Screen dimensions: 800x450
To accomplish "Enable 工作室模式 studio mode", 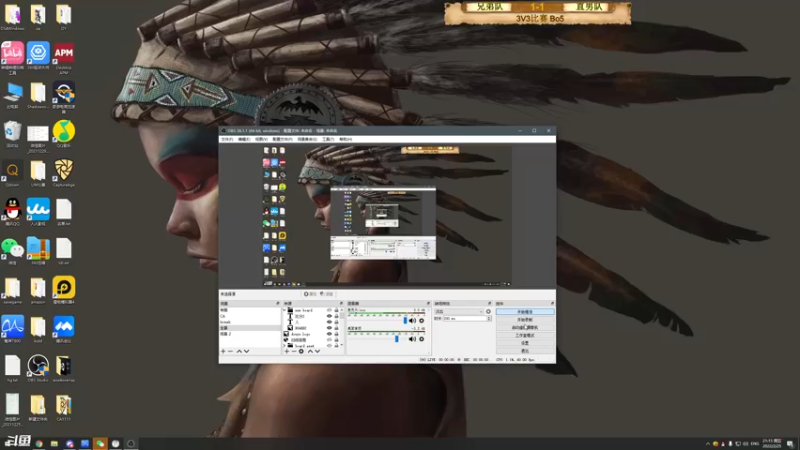I will (525, 335).
